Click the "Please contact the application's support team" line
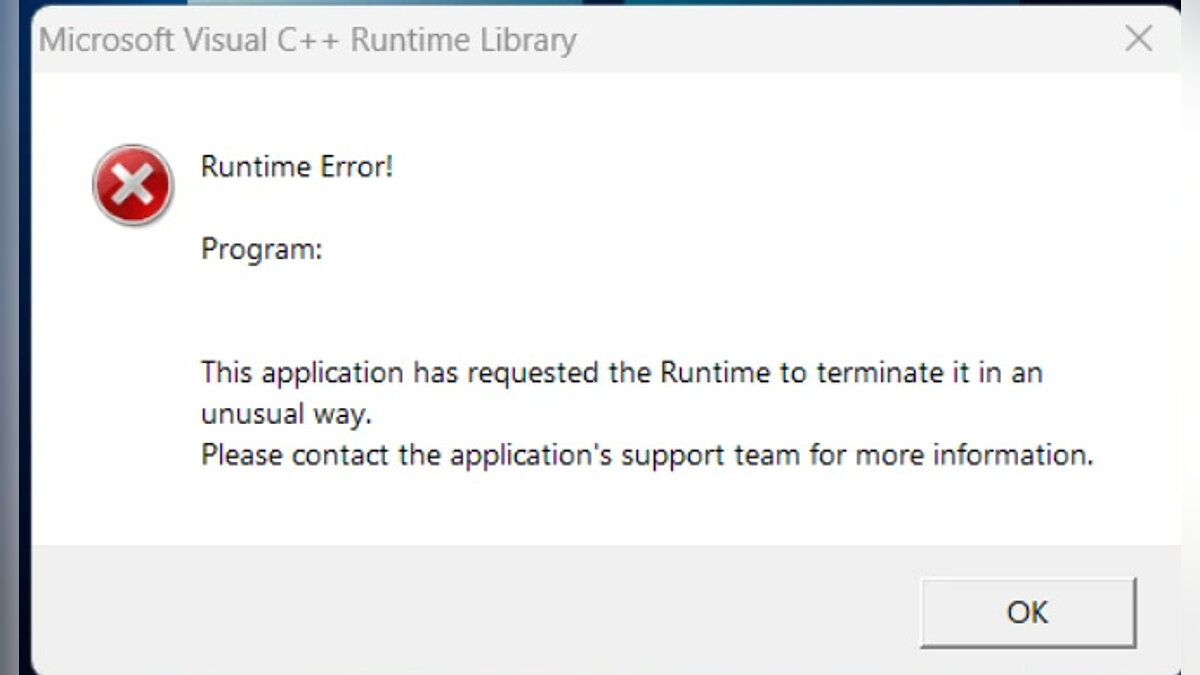 646,456
